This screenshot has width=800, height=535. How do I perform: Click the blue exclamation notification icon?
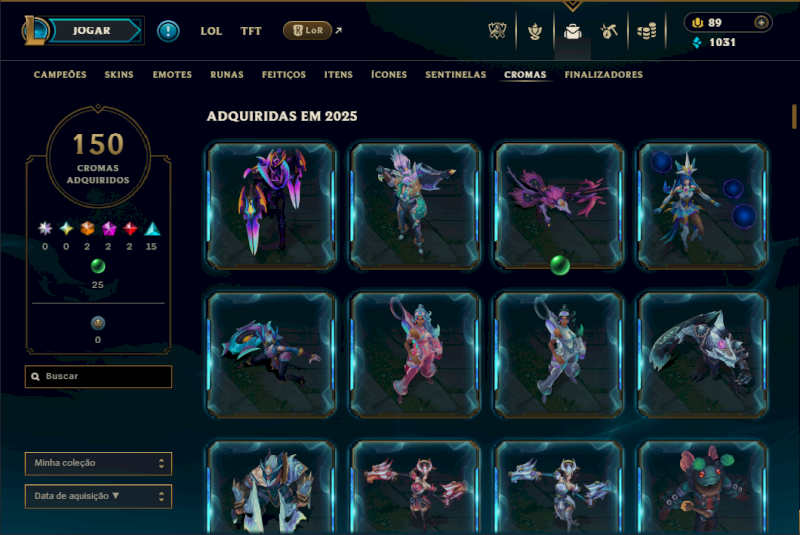(168, 31)
